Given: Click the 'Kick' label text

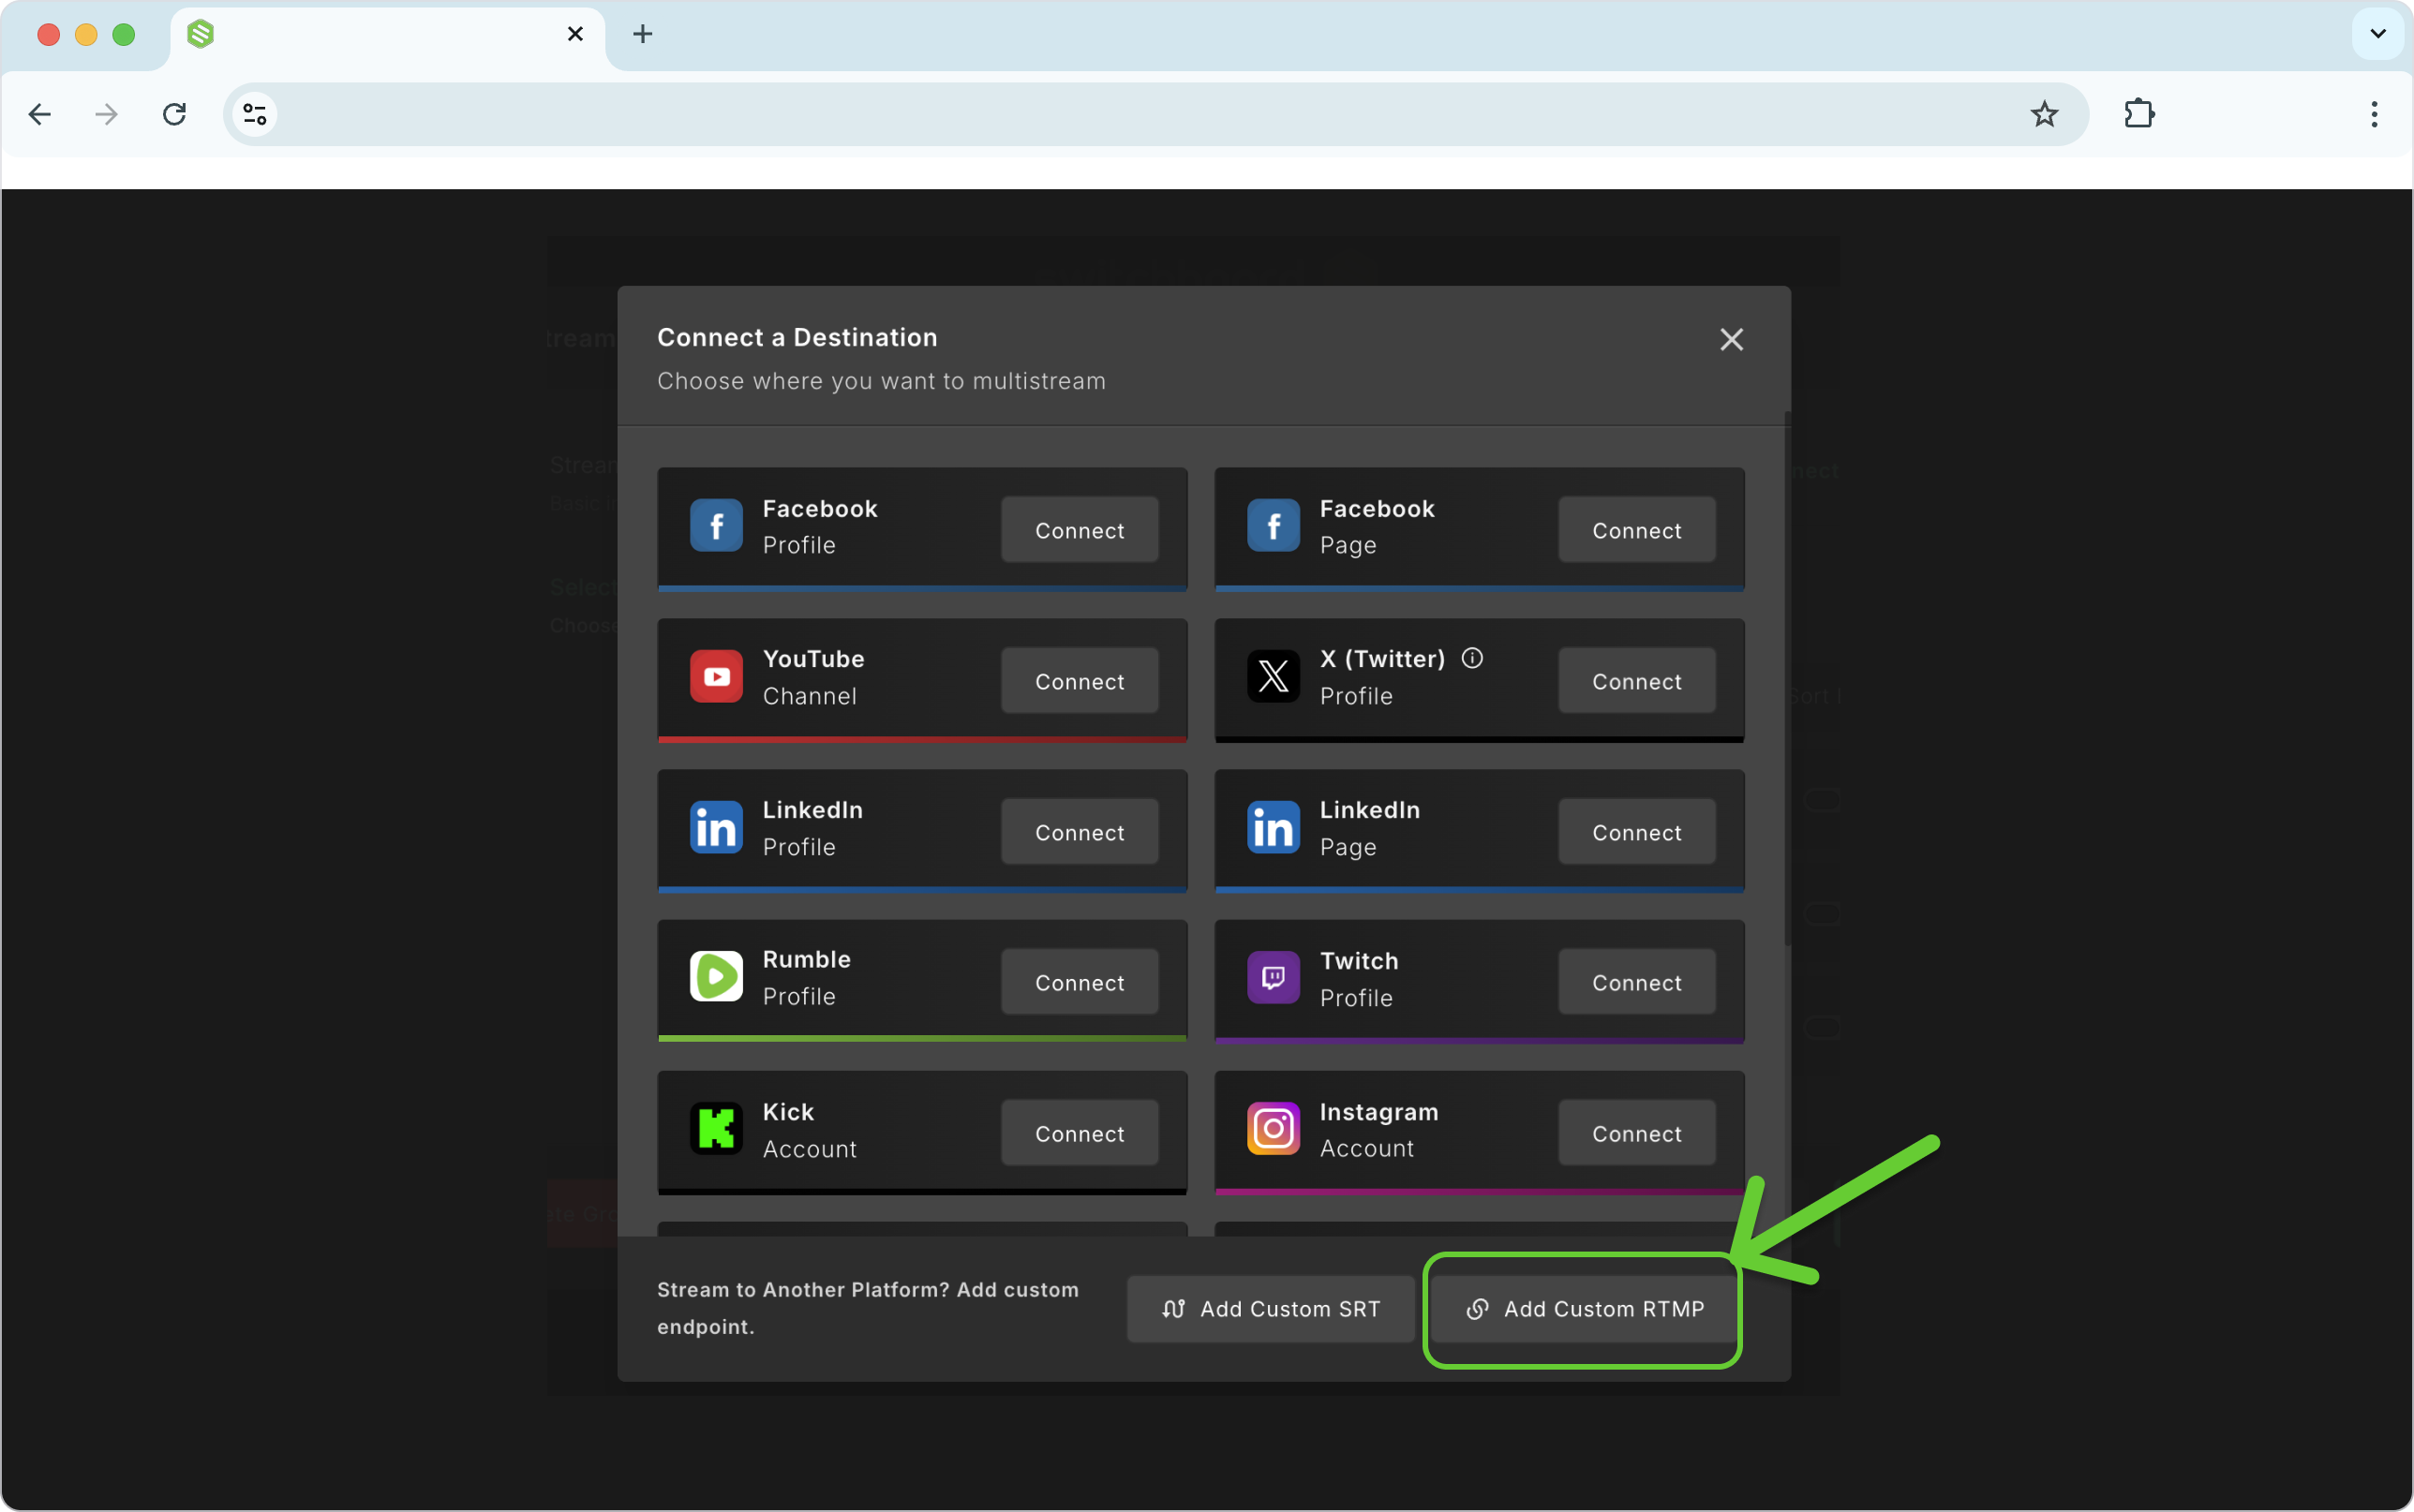Looking at the screenshot, I should tap(788, 1111).
